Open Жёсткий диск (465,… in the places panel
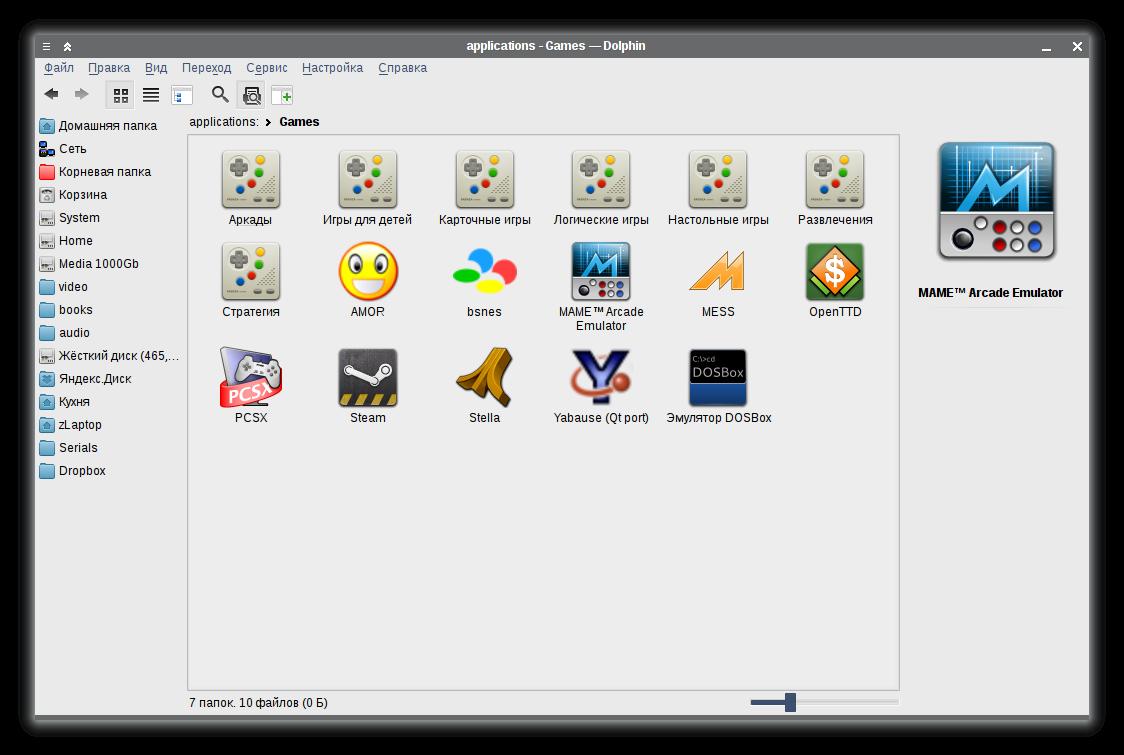Image resolution: width=1124 pixels, height=755 pixels. 109,355
